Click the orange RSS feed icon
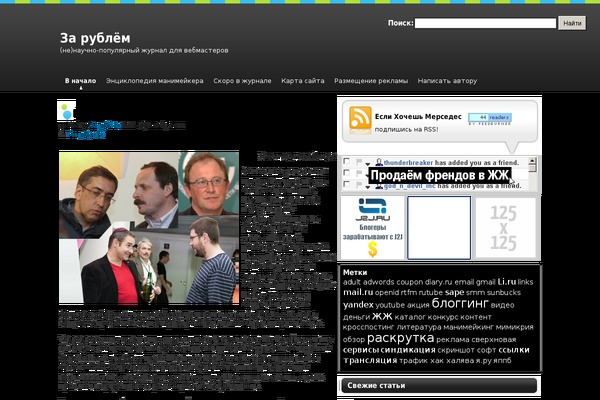The image size is (600, 400). click(x=360, y=119)
